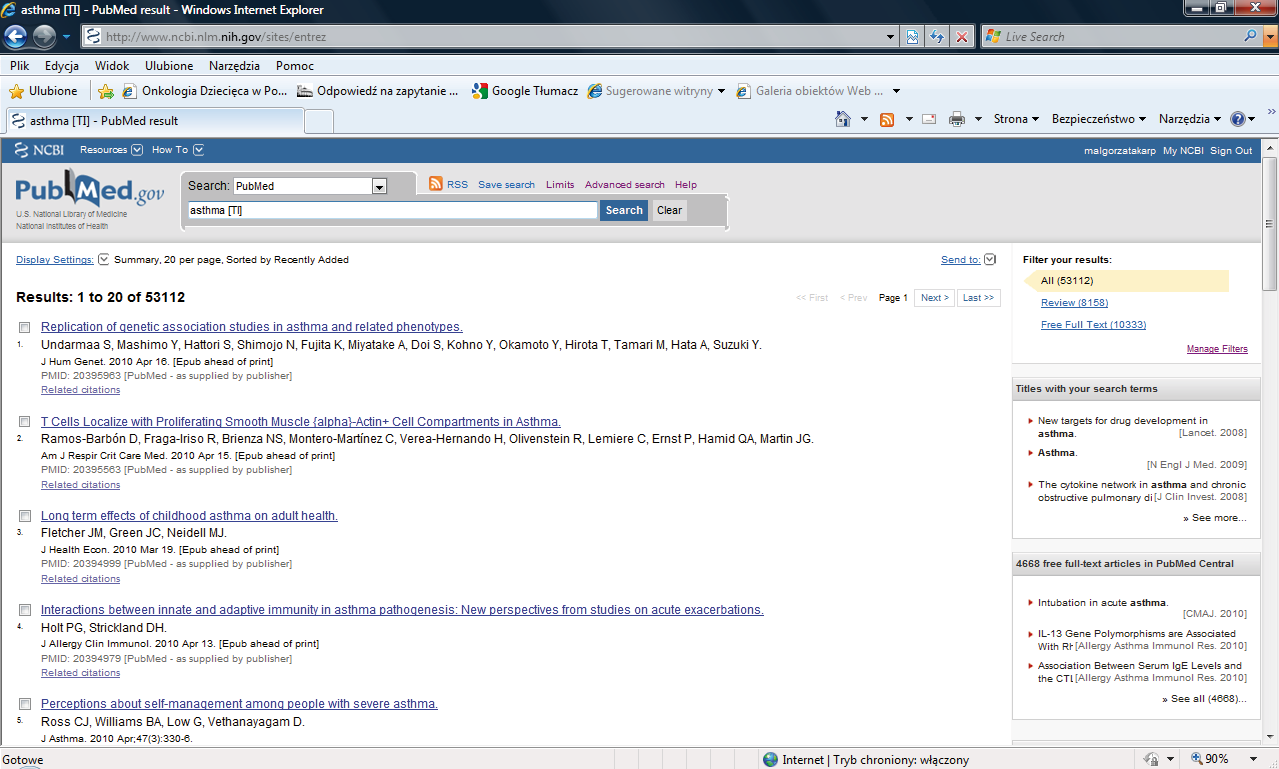
Task: Click the Add to Favorites Bar icon
Action: 106,91
